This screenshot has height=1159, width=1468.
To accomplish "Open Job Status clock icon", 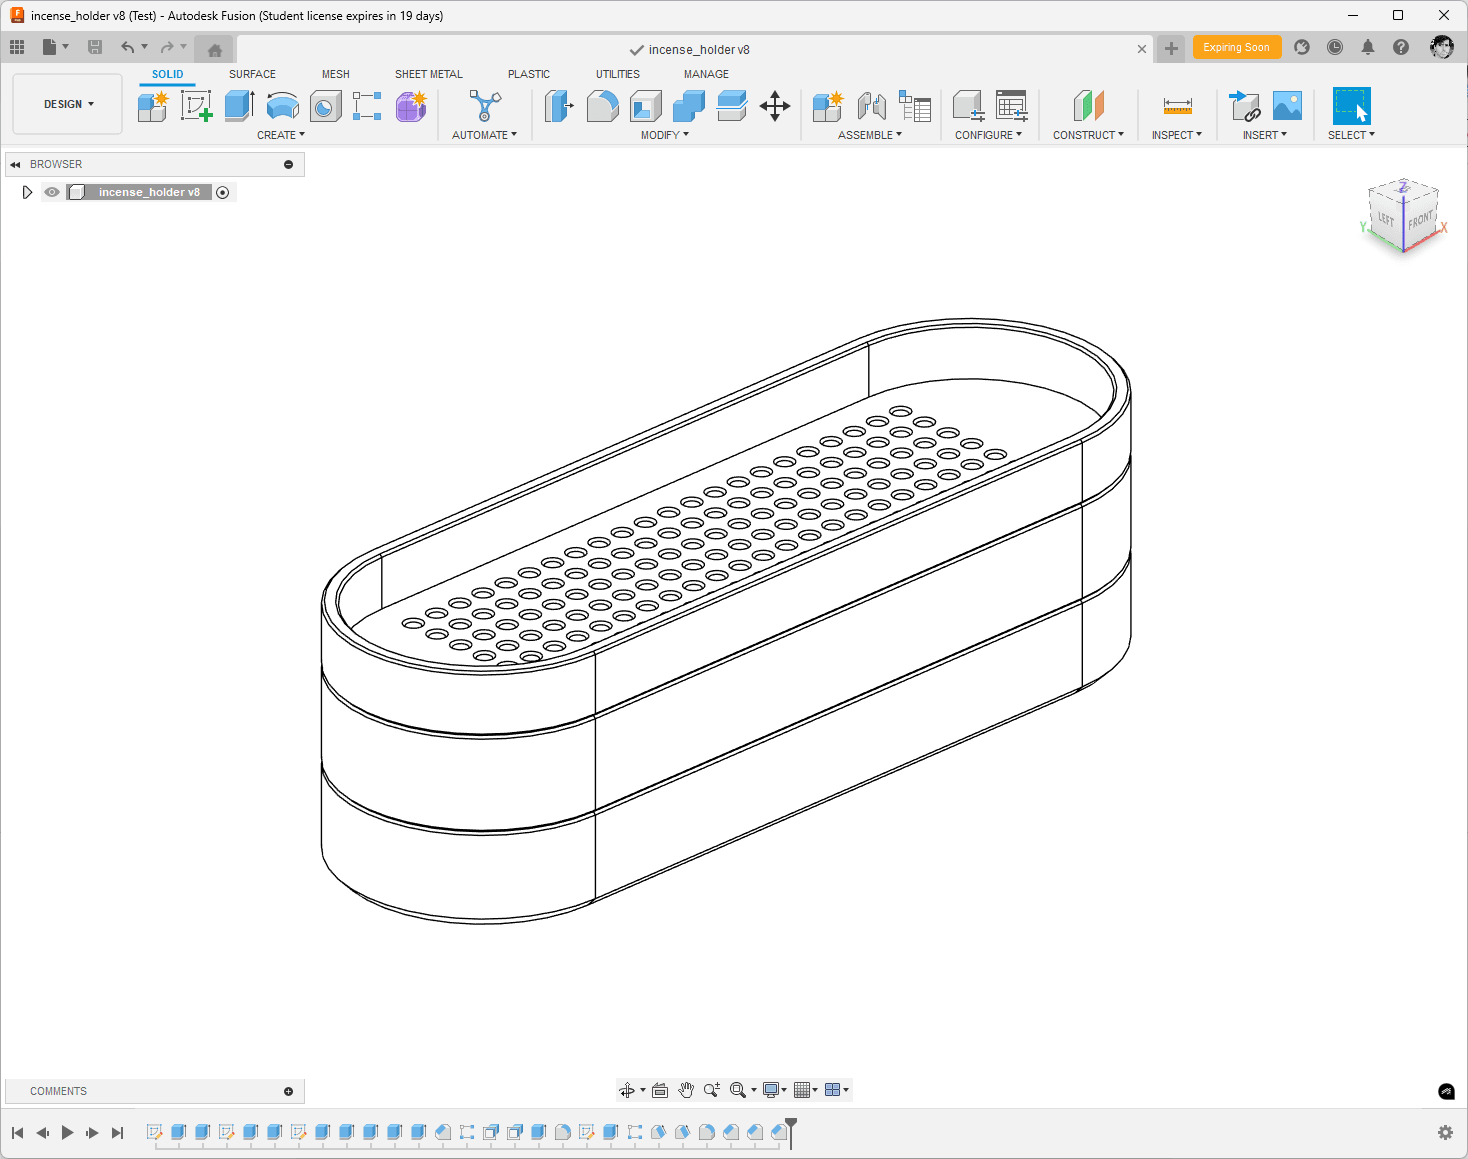I will [x=1335, y=47].
